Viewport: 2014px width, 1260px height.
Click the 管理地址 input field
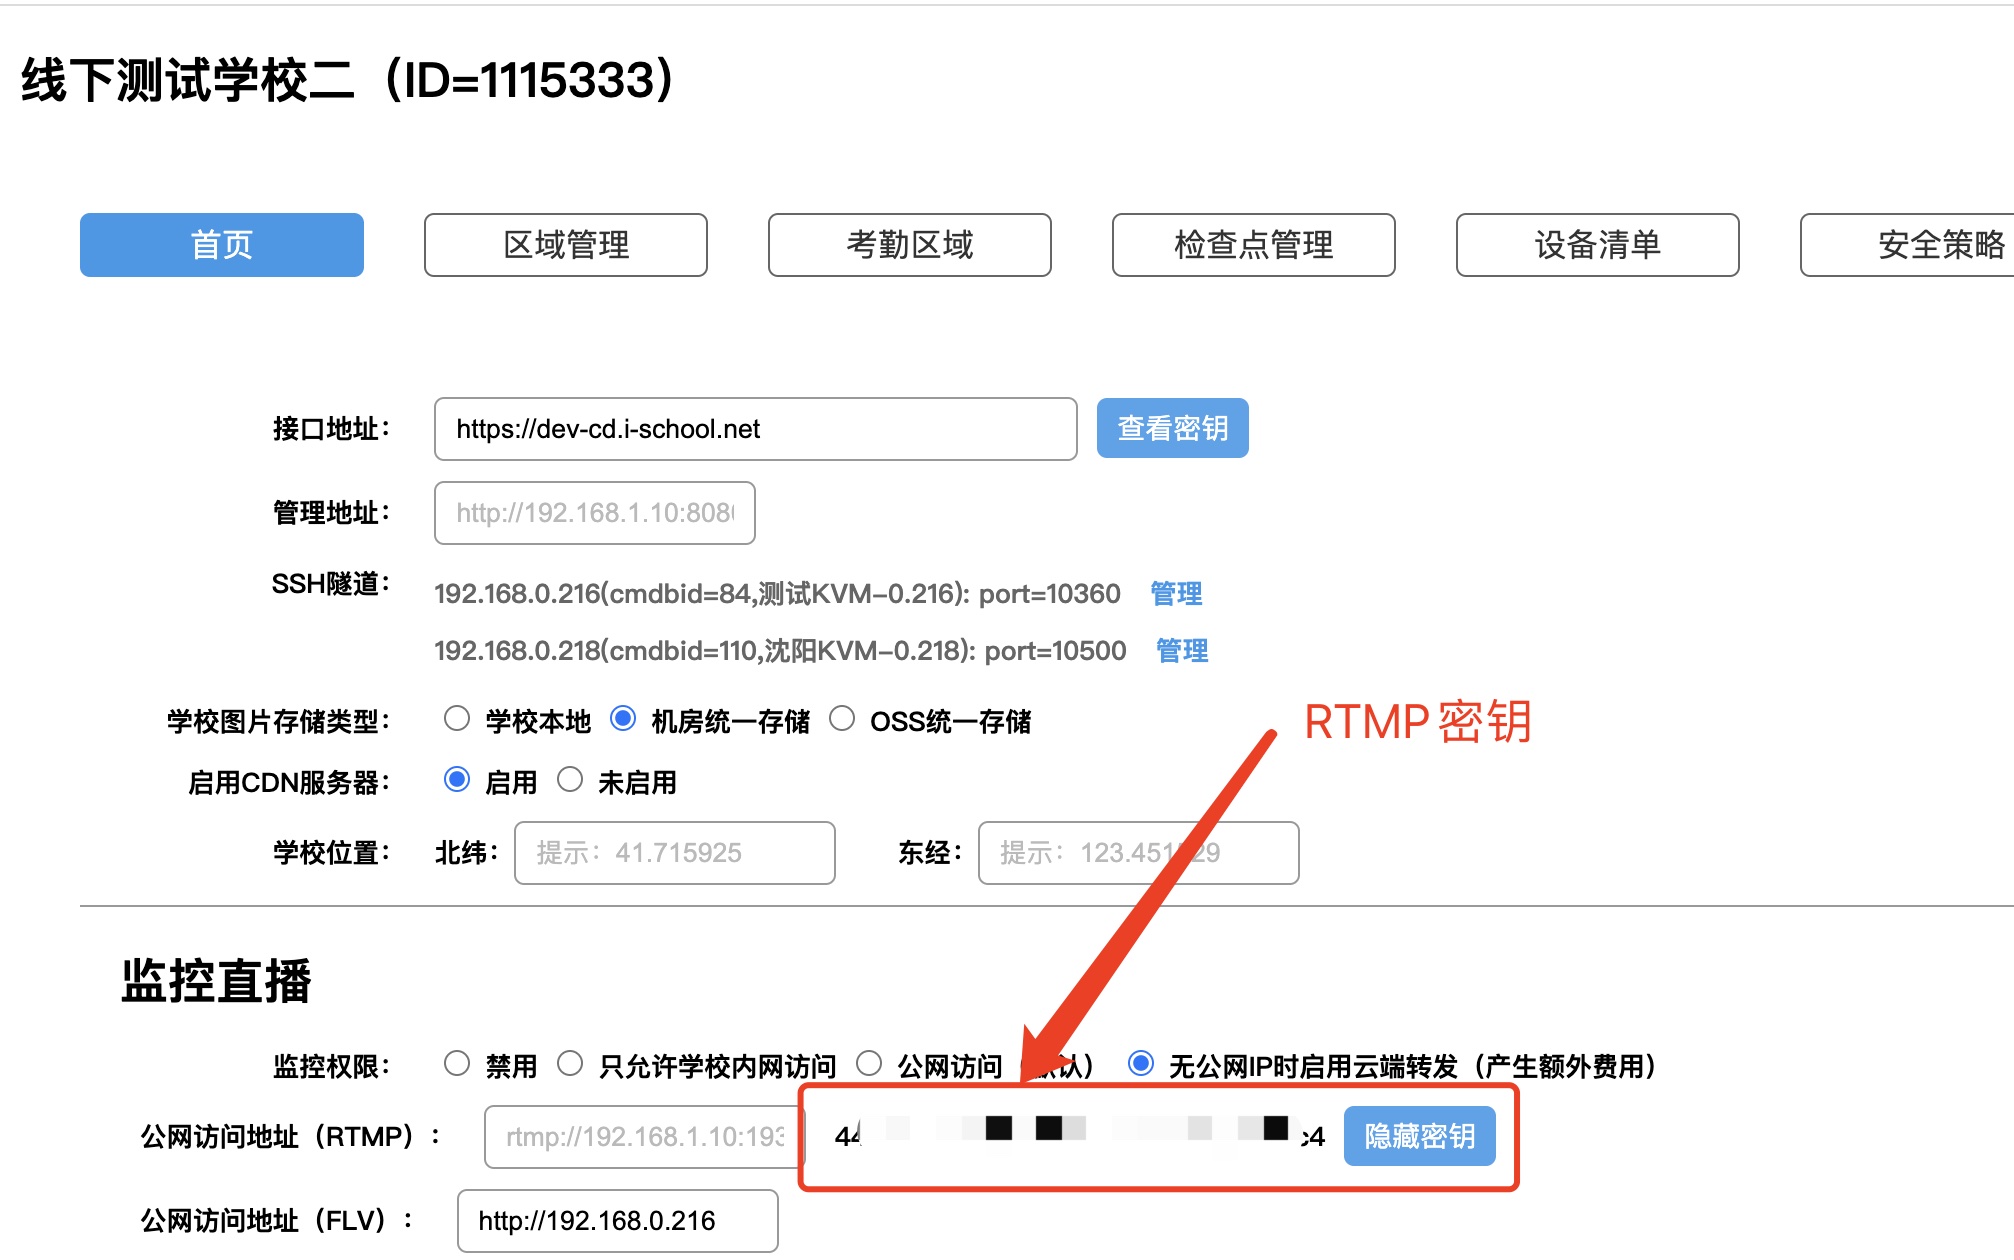coord(594,513)
